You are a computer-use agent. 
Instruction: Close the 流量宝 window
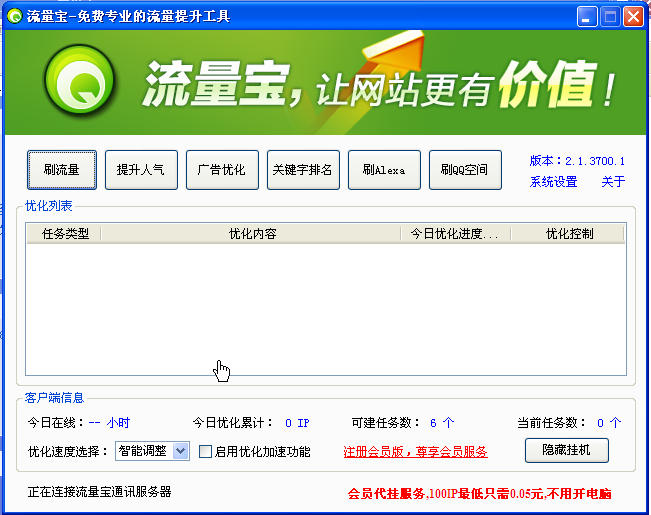point(634,17)
